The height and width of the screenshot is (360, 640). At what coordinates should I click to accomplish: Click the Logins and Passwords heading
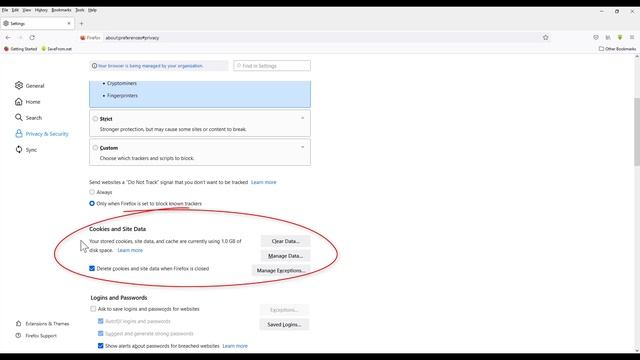(x=119, y=298)
